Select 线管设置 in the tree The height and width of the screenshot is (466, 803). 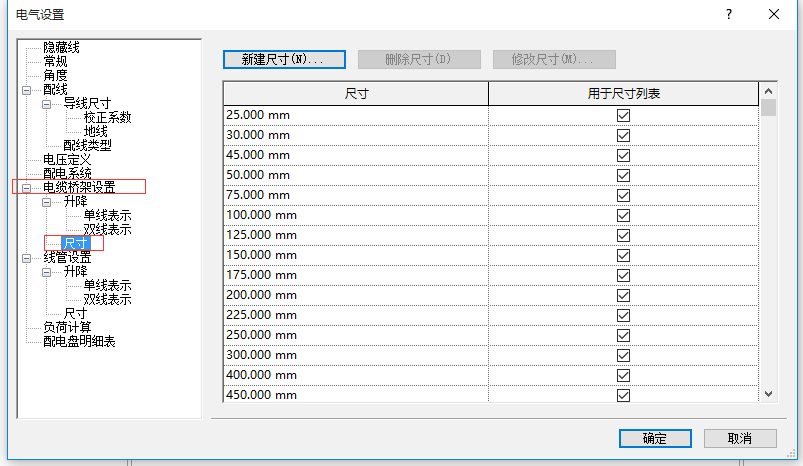click(67, 258)
